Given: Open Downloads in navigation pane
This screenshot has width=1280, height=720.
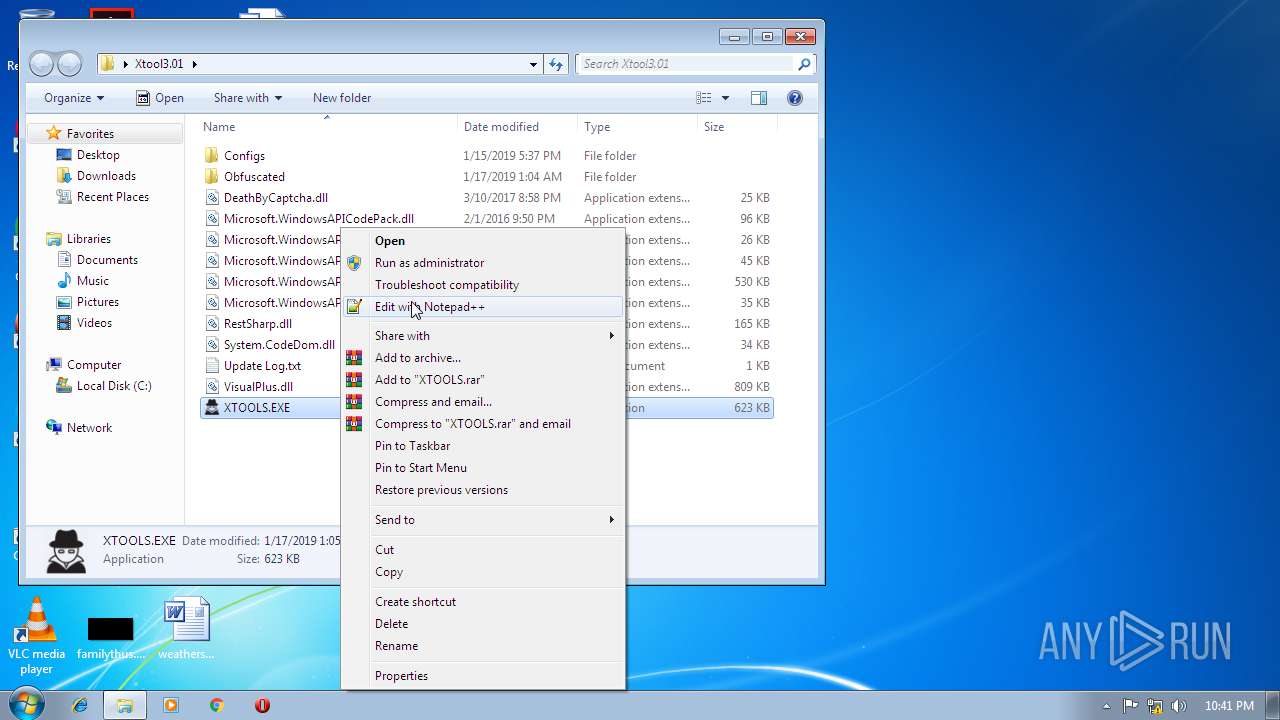Looking at the screenshot, I should point(106,176).
